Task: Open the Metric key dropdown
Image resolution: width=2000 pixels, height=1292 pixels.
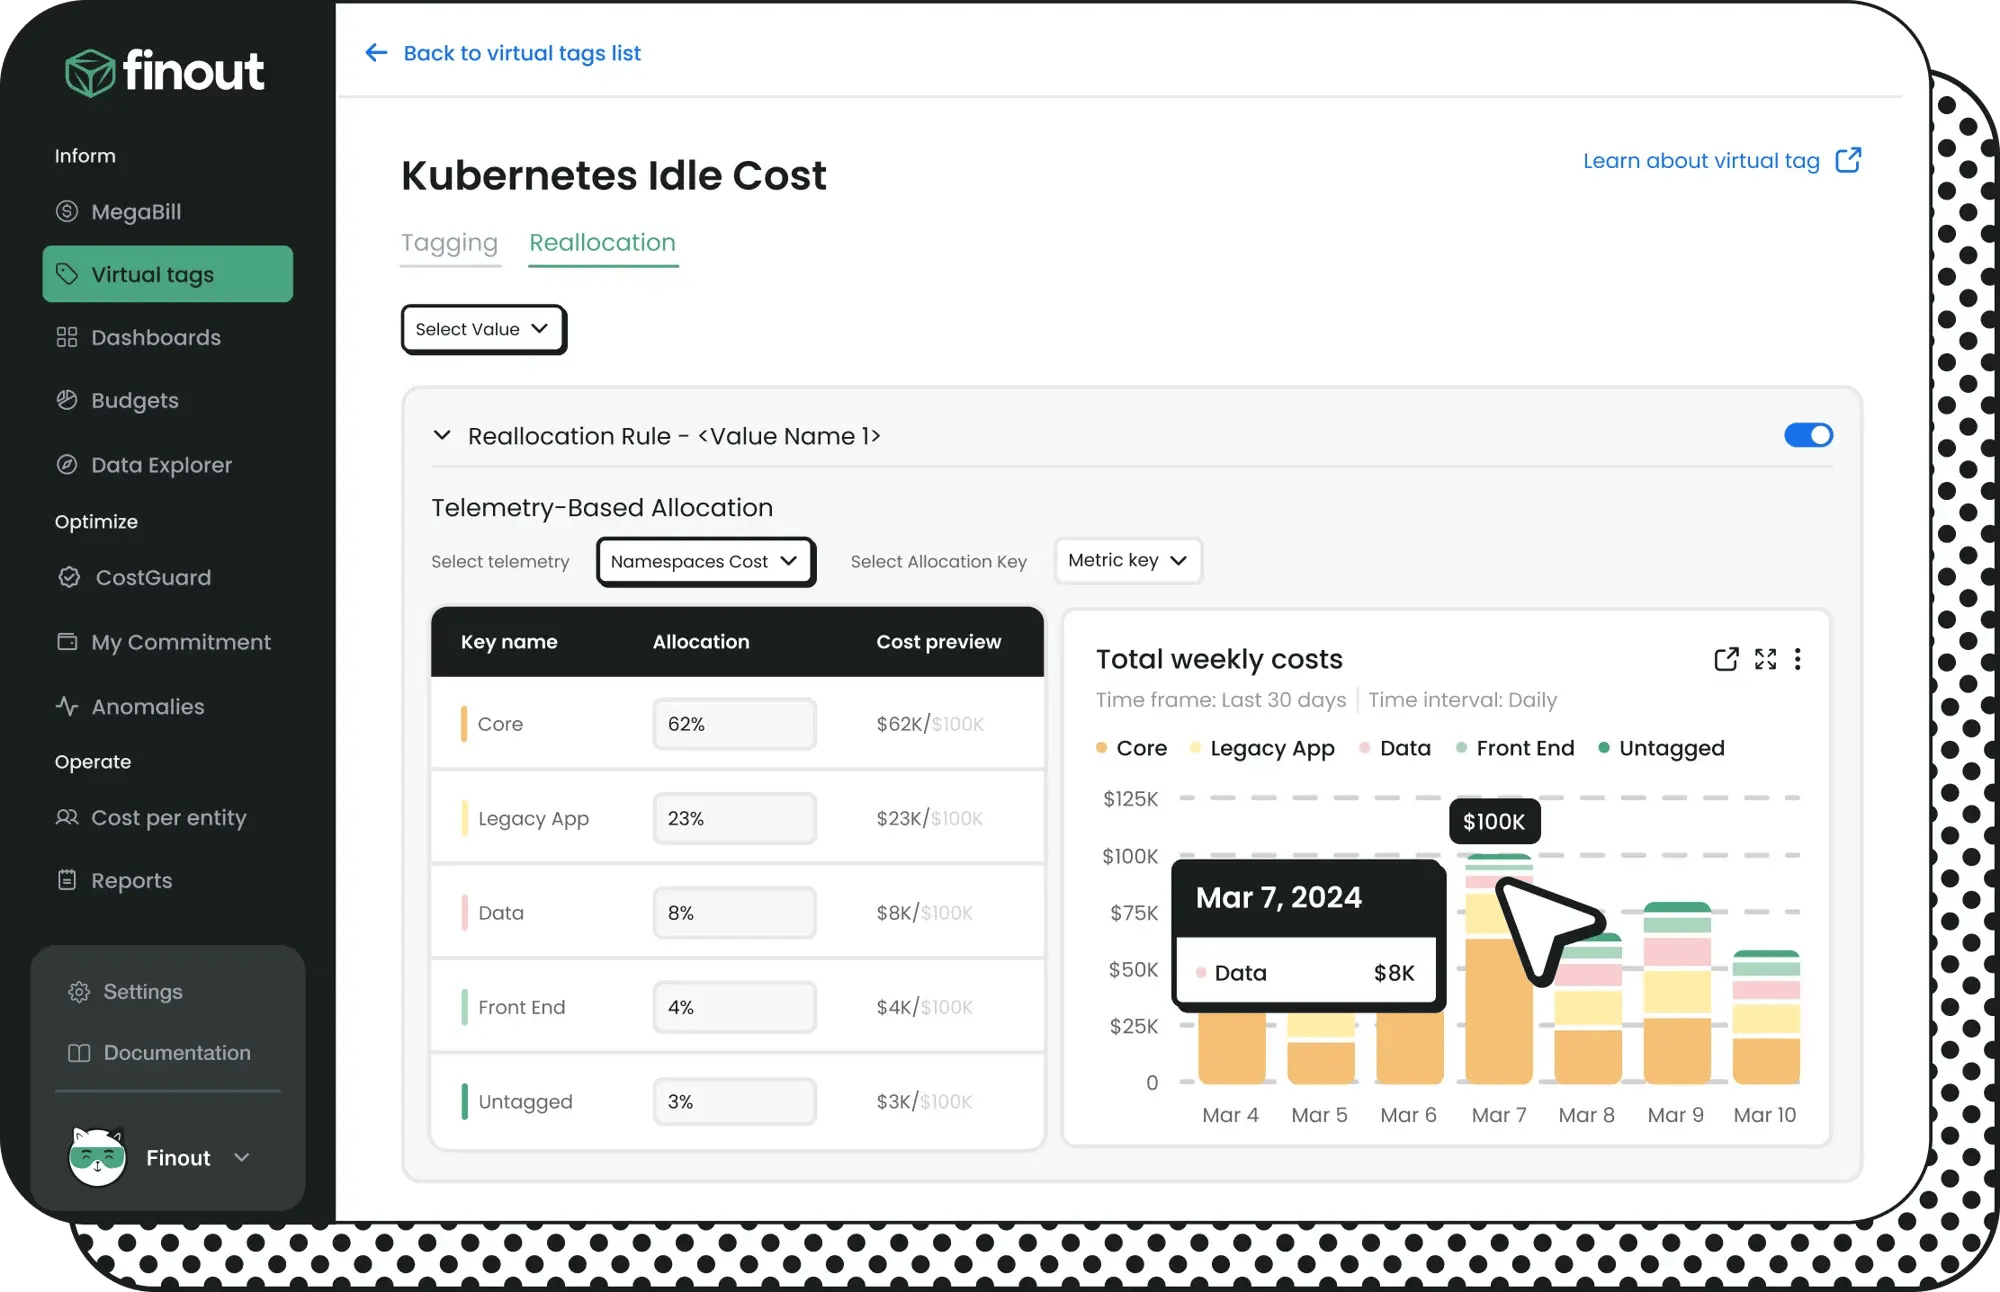Action: [x=1127, y=560]
